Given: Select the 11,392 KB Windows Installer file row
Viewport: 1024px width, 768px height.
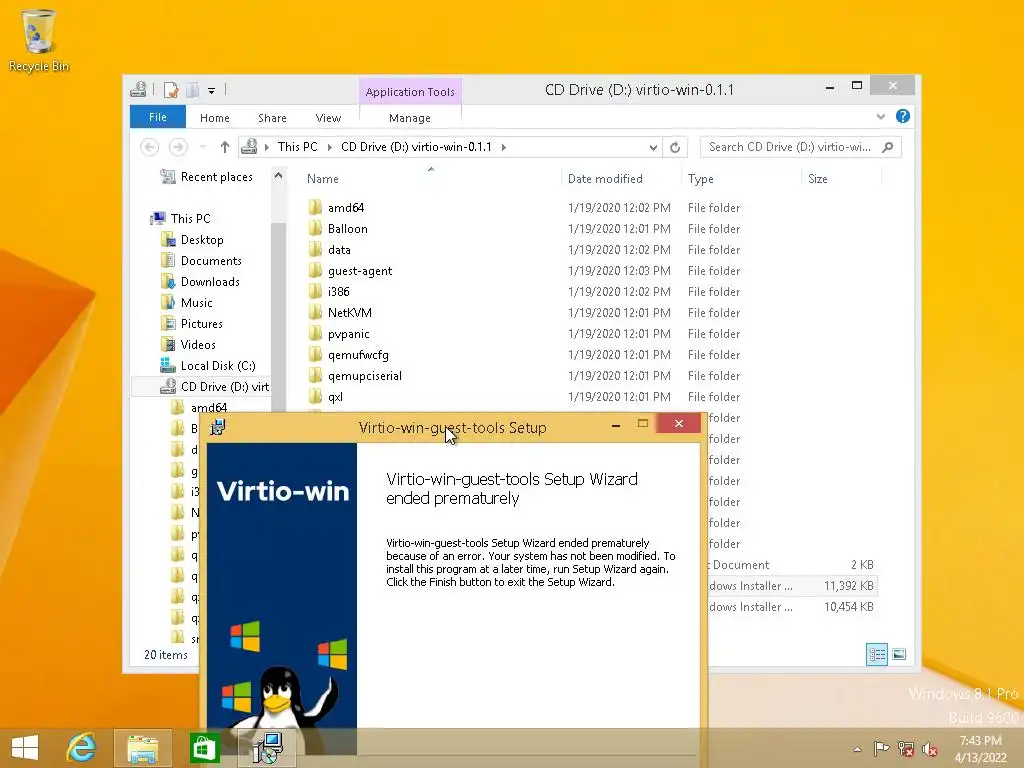Looking at the screenshot, I should click(x=792, y=586).
